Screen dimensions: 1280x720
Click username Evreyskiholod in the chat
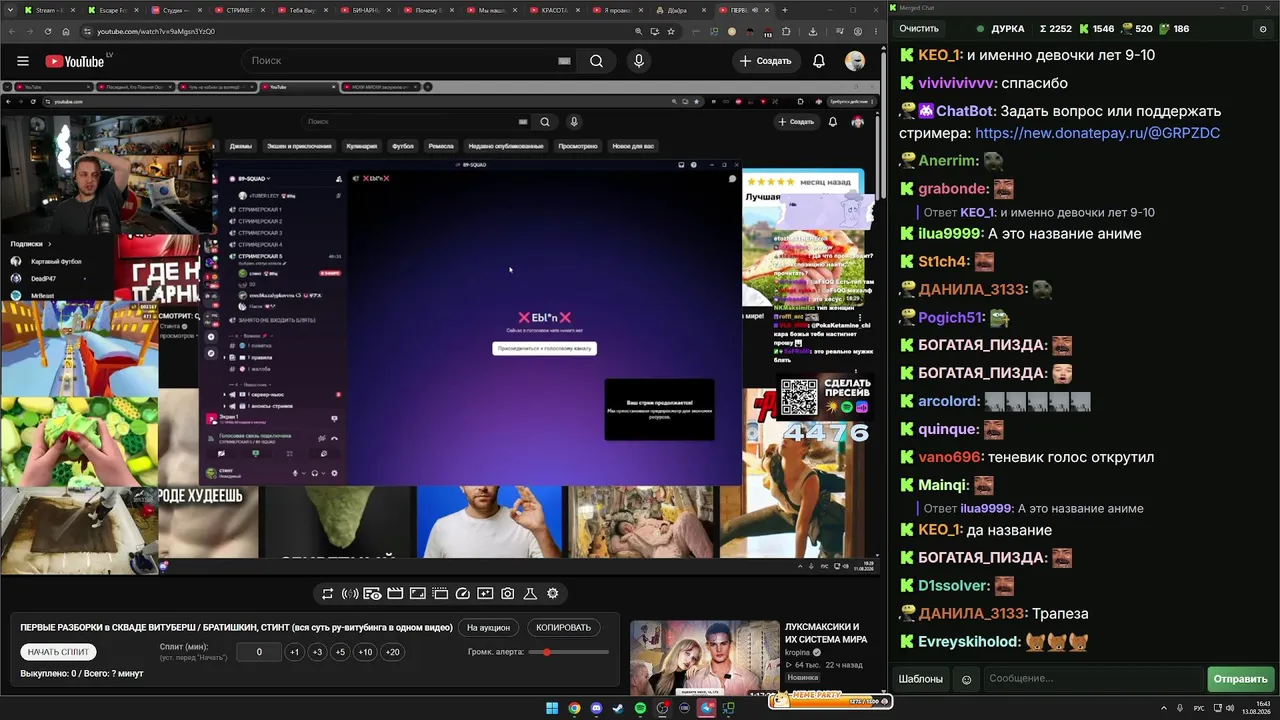click(968, 642)
